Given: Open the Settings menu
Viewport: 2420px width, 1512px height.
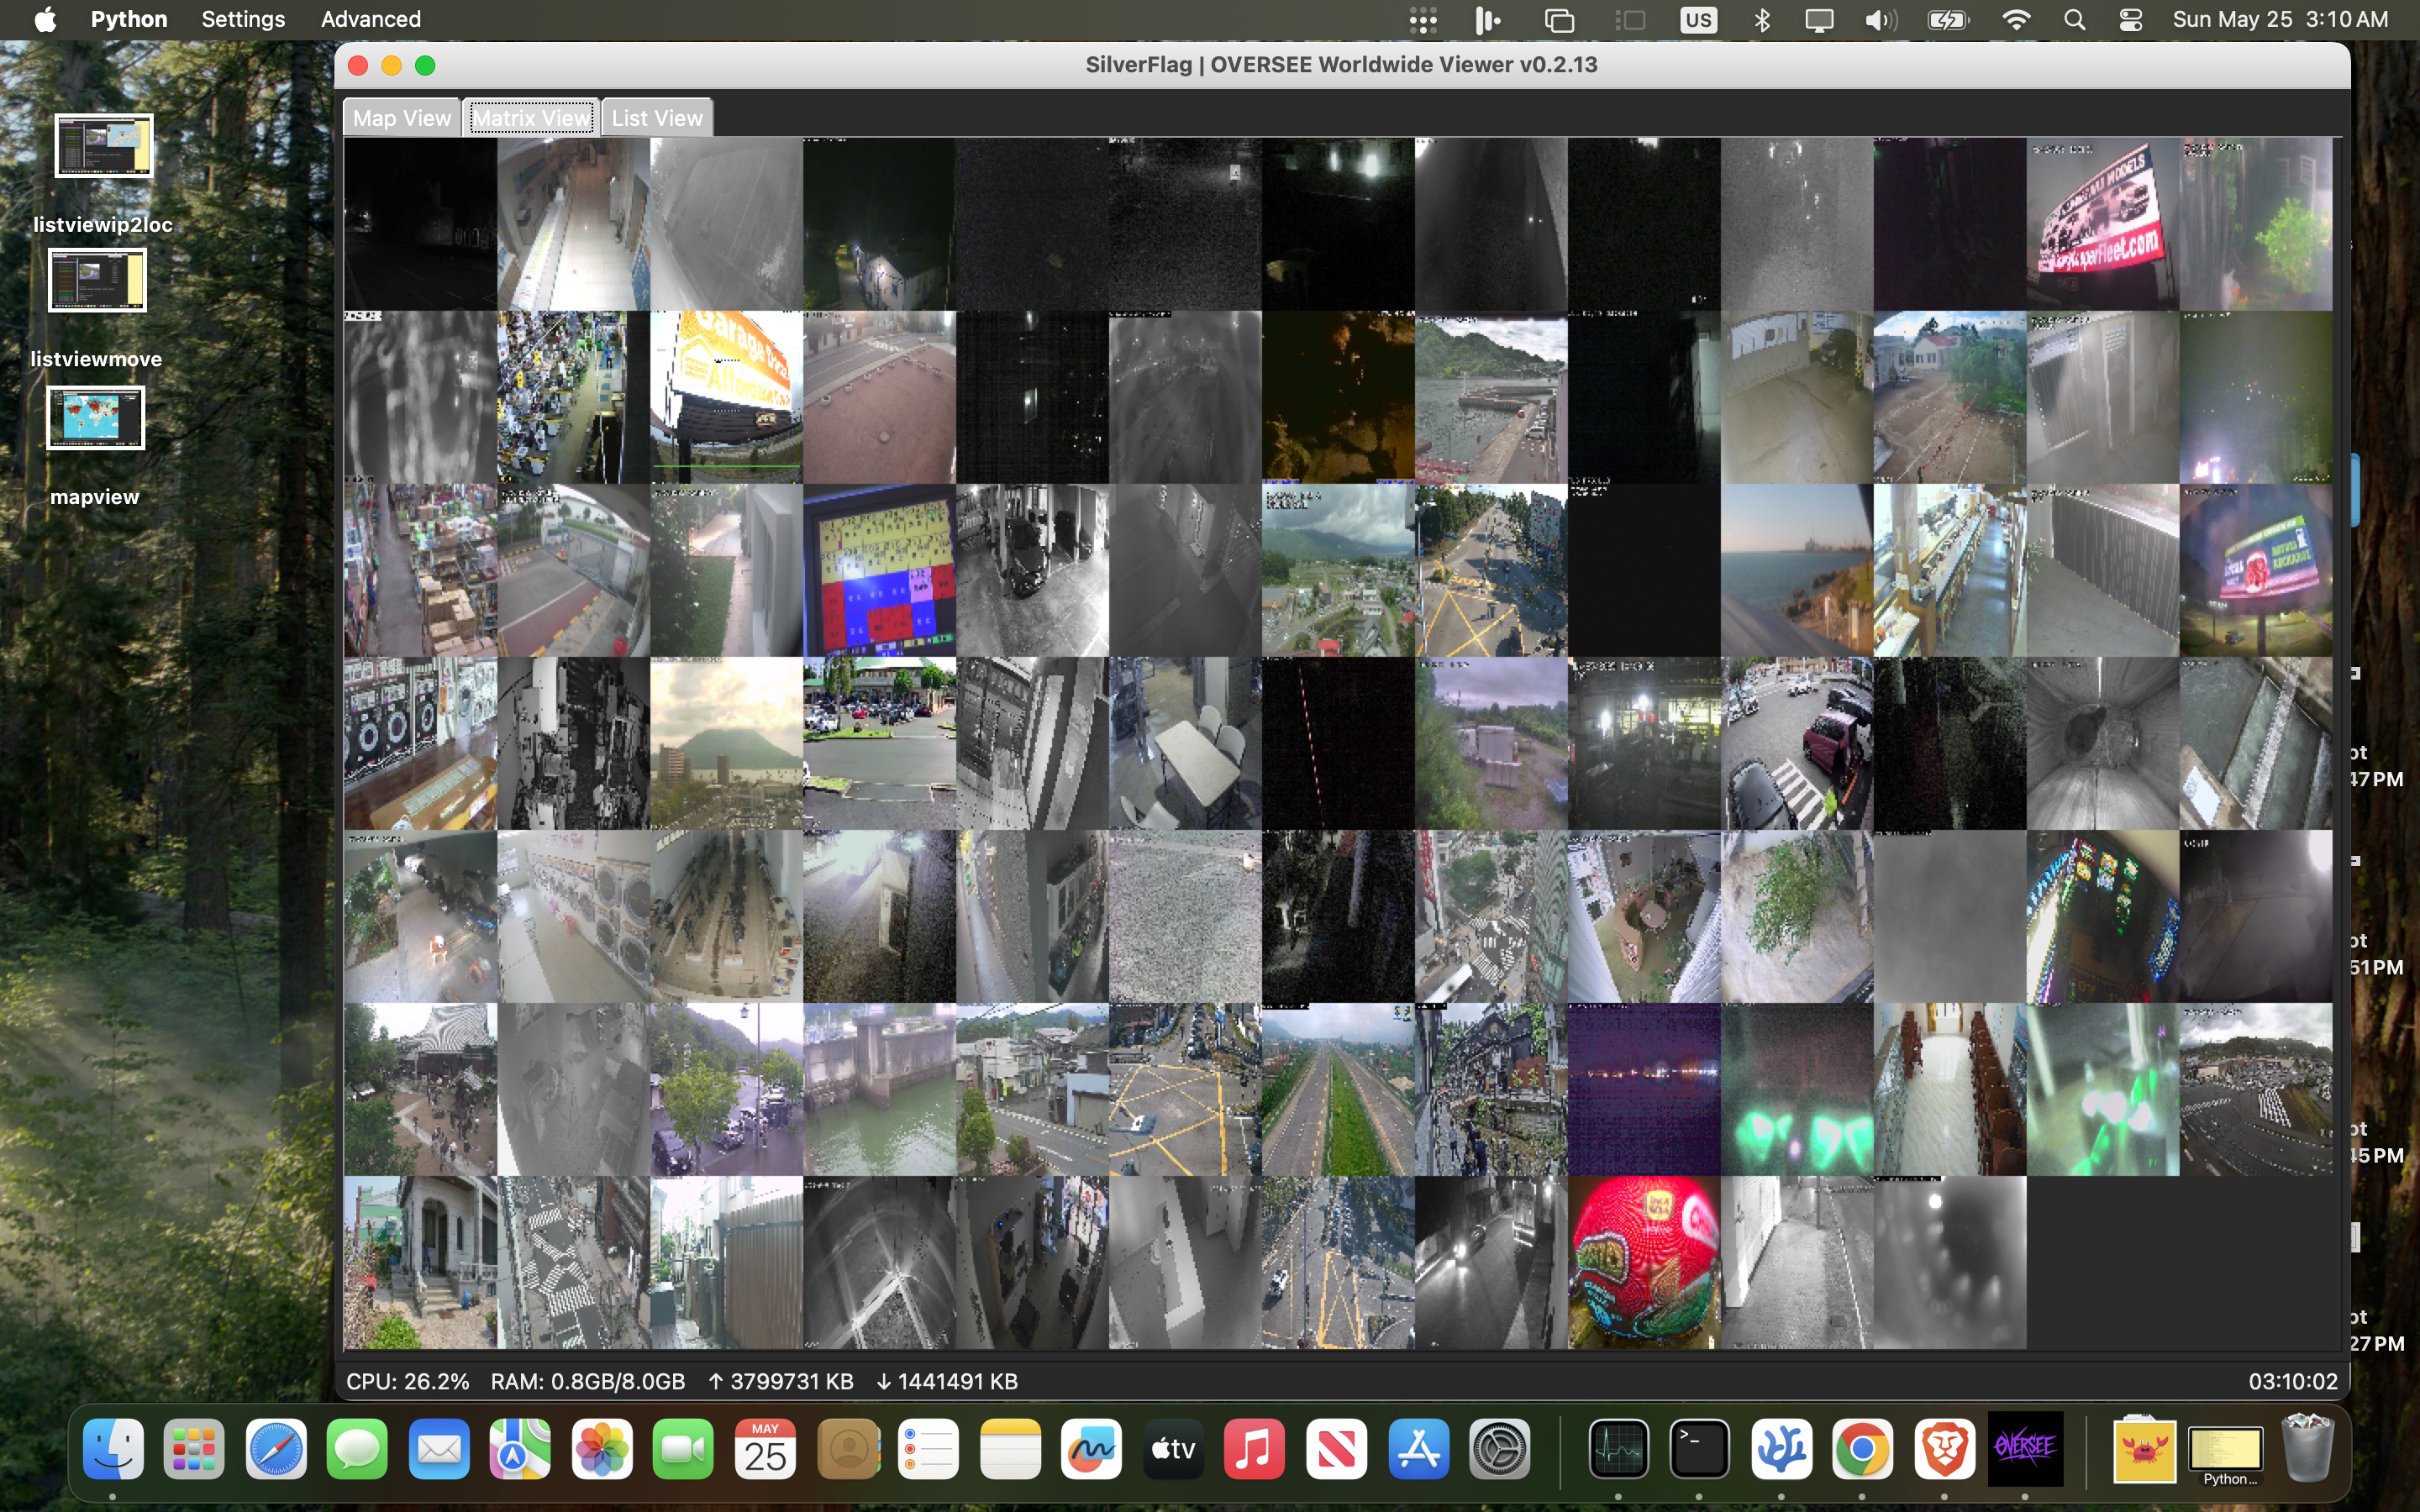Looking at the screenshot, I should pos(243,19).
